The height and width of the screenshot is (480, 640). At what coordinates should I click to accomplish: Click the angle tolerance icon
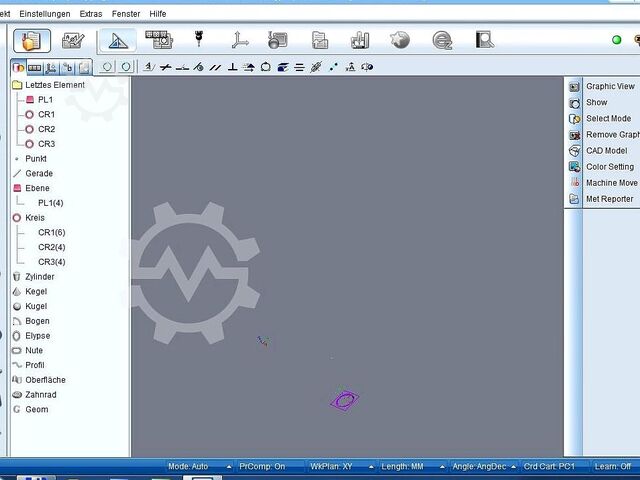(149, 67)
